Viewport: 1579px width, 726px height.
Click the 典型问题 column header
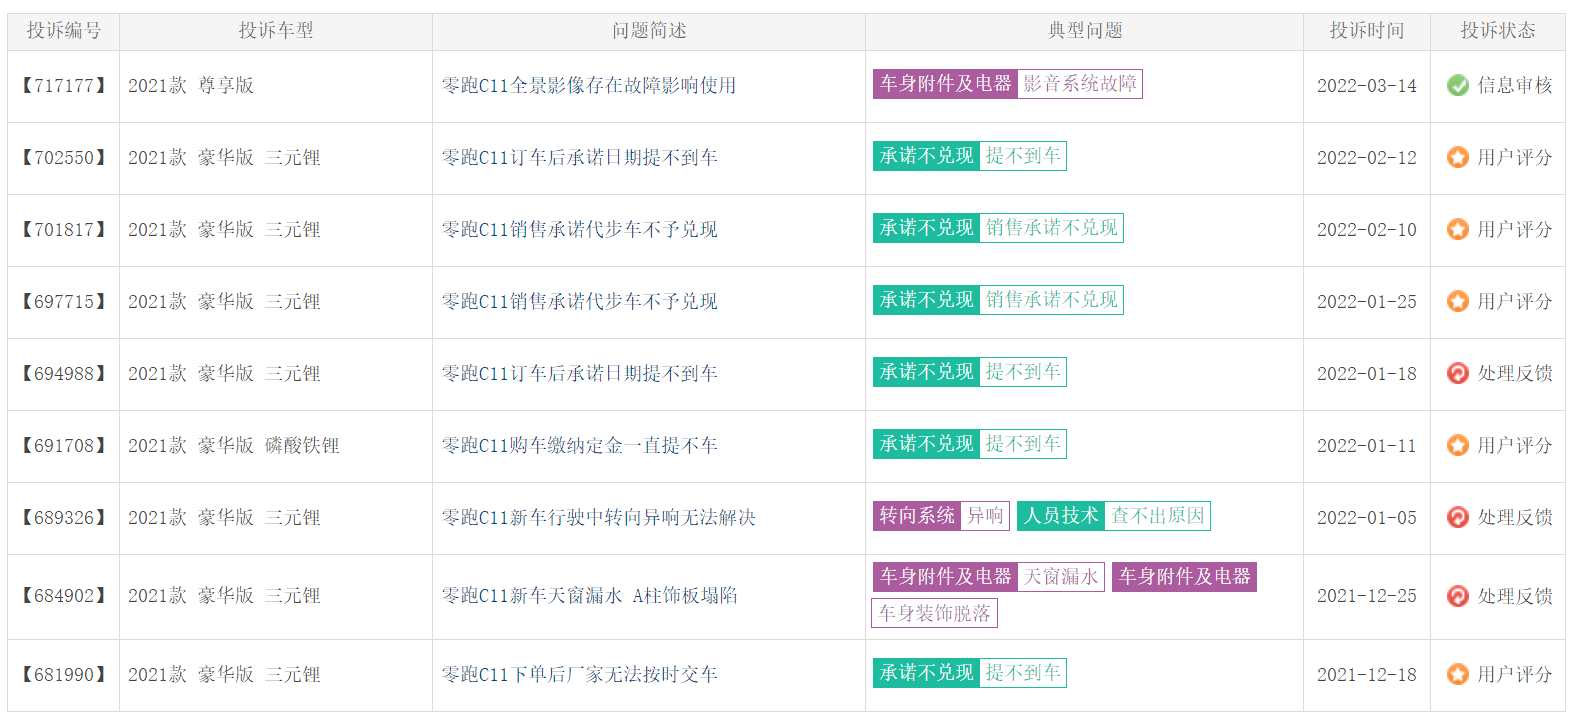tap(1085, 31)
